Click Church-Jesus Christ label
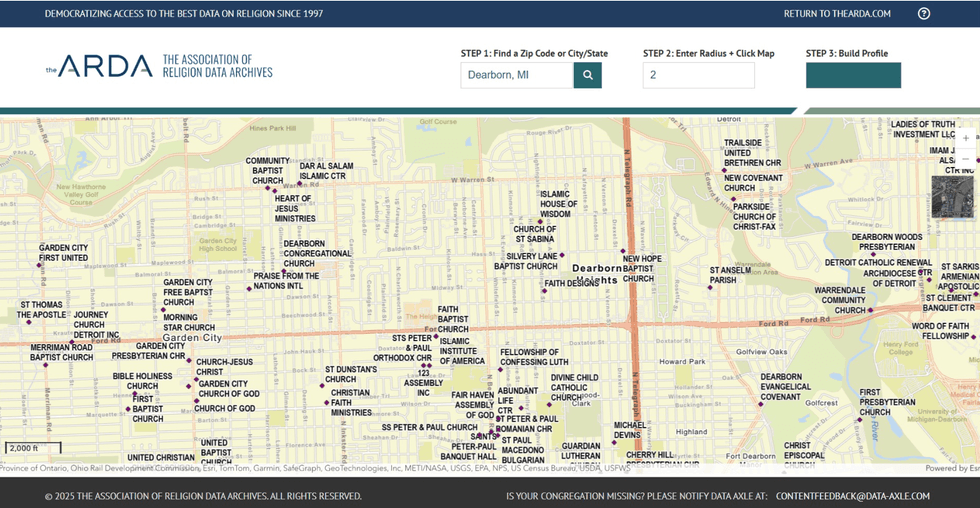The height and width of the screenshot is (508, 980). (224, 367)
